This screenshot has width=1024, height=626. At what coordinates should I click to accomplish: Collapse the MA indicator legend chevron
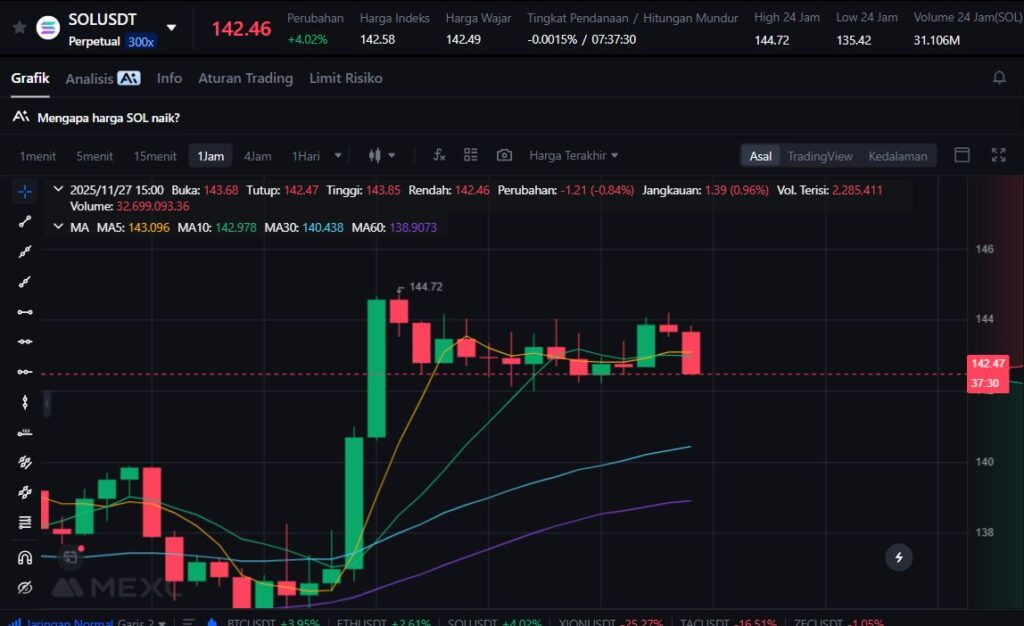tap(58, 227)
